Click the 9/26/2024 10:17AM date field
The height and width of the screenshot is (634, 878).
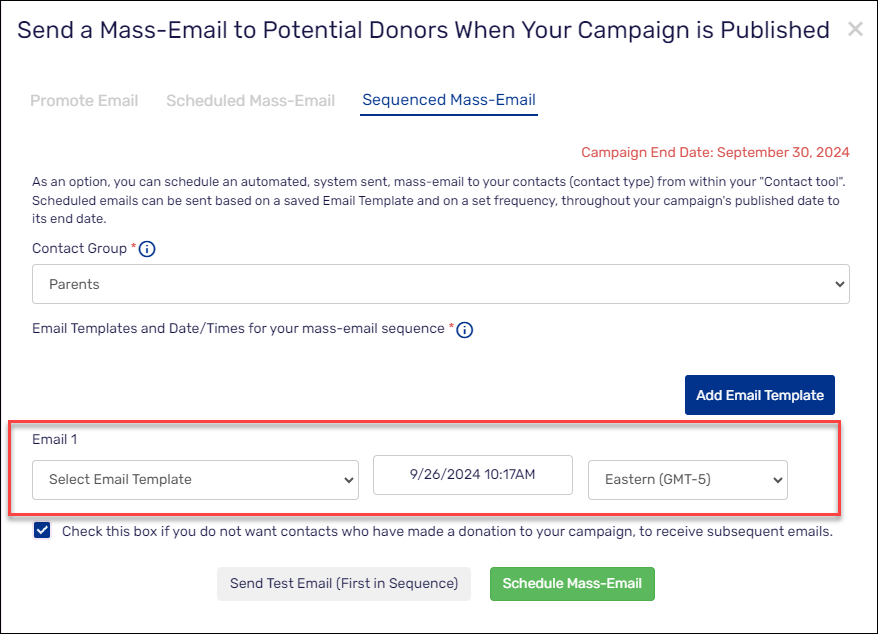click(x=473, y=475)
